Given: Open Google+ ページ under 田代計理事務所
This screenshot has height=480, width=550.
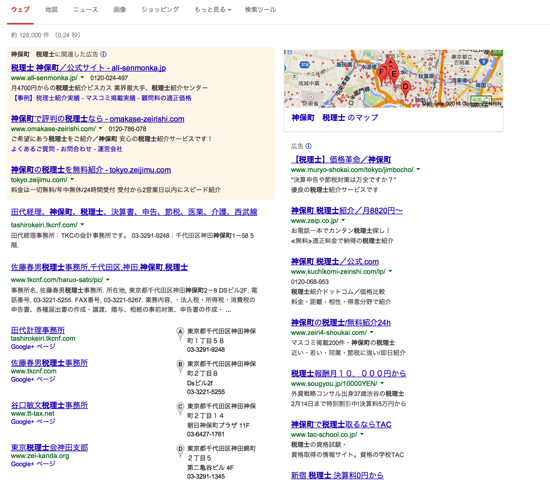Looking at the screenshot, I should (x=33, y=347).
